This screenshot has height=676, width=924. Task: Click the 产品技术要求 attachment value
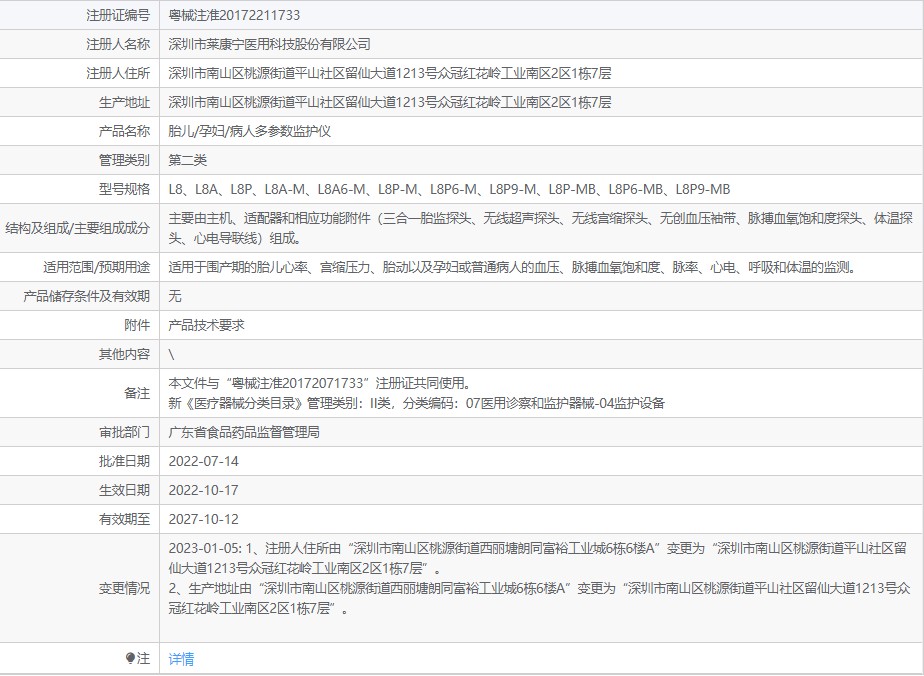pyautogui.click(x=206, y=325)
